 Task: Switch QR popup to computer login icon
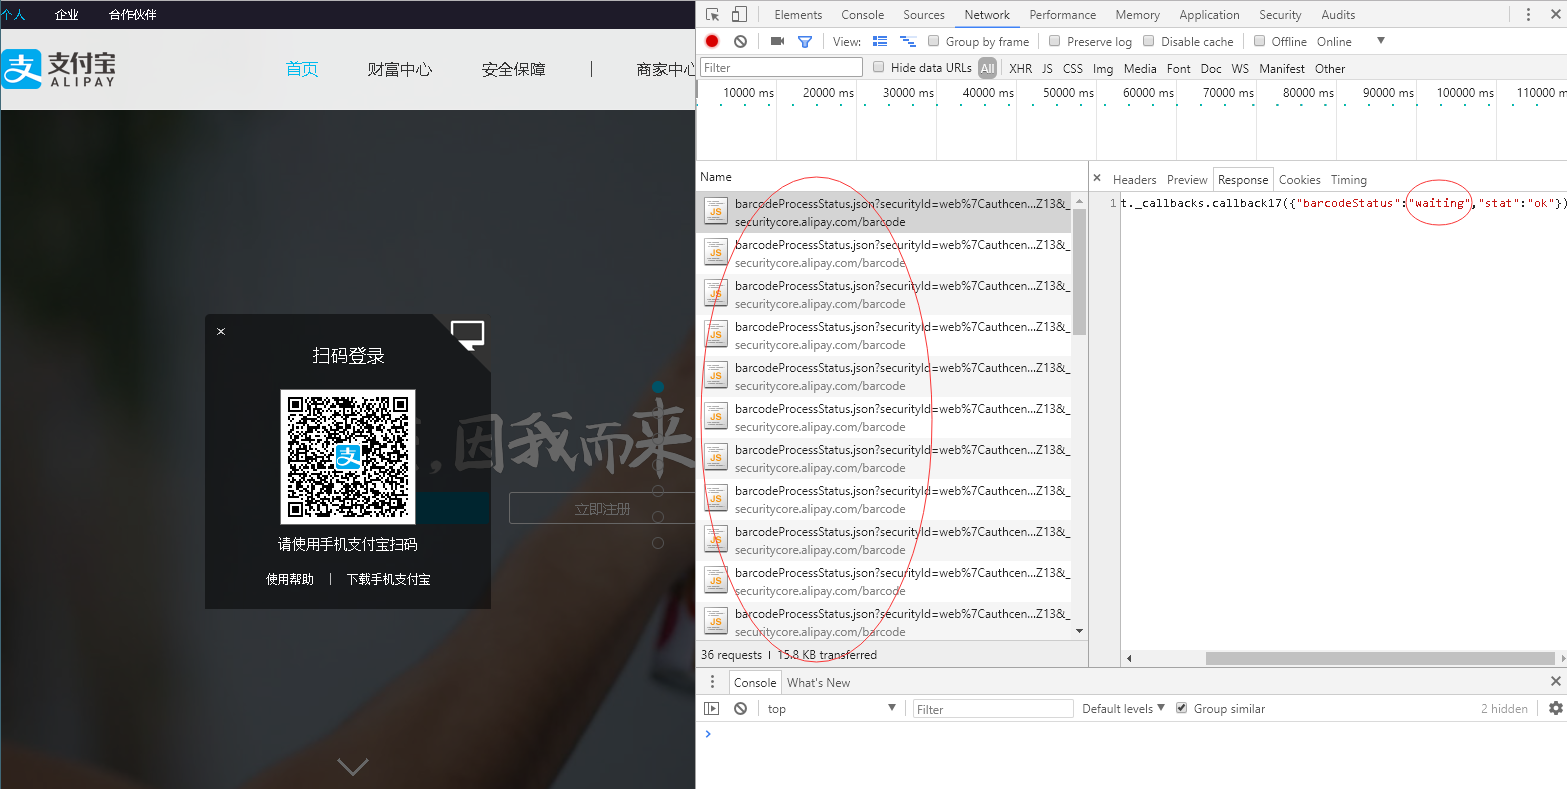tap(467, 334)
